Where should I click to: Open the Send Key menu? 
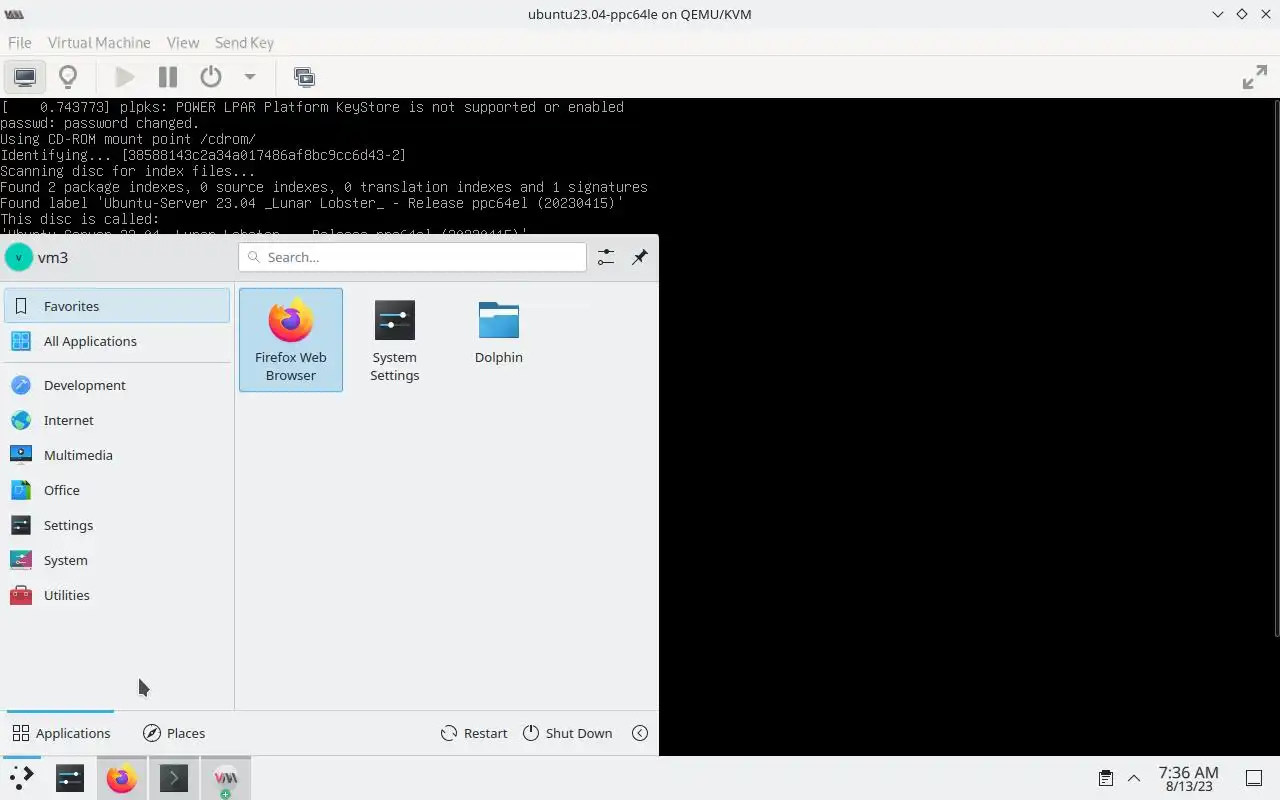pyautogui.click(x=244, y=43)
